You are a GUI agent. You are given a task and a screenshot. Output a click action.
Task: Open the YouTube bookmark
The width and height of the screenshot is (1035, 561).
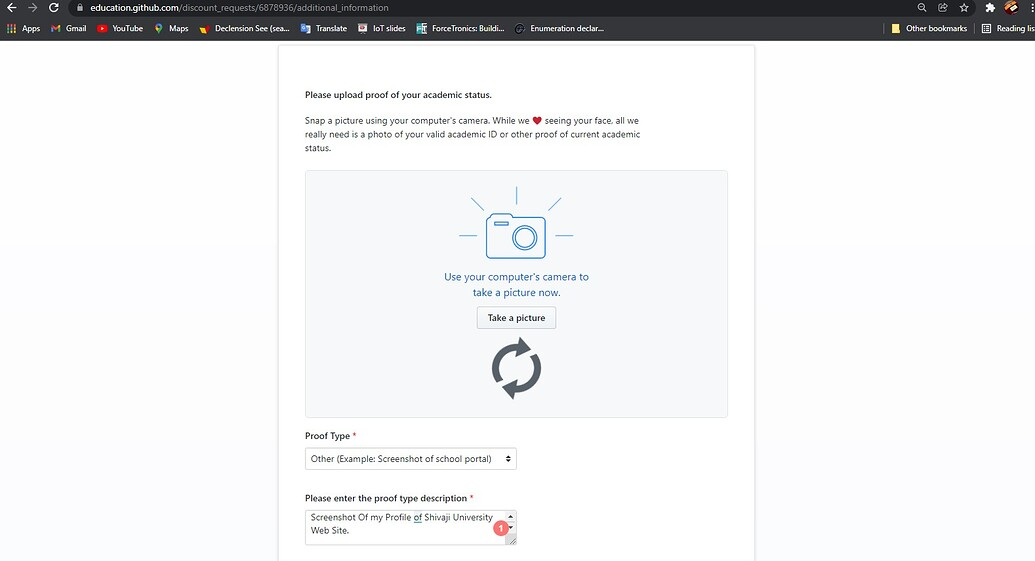120,28
